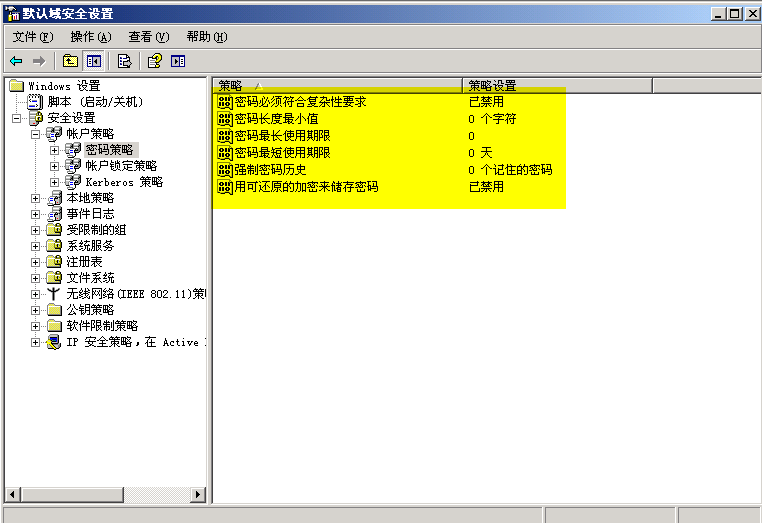The width and height of the screenshot is (762, 523).
Task: Expand the 帐户锁定策略 tree node
Action: coord(54,166)
